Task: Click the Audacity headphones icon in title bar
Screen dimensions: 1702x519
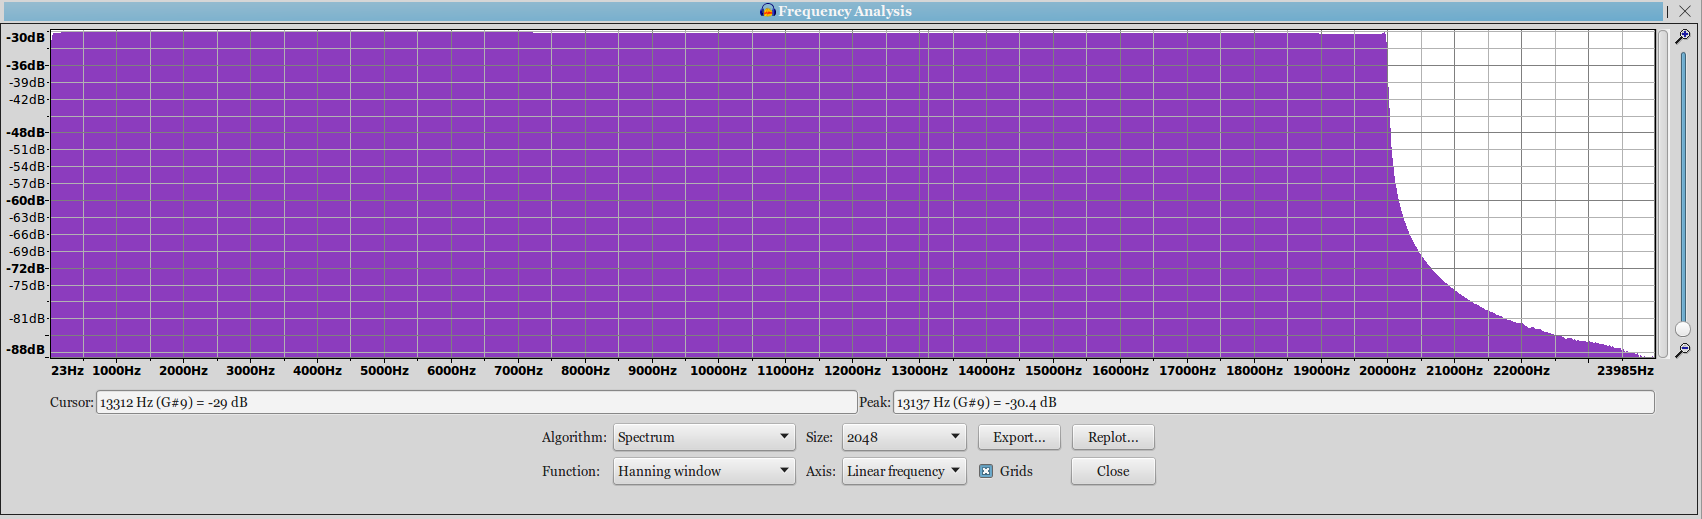Action: click(x=768, y=11)
